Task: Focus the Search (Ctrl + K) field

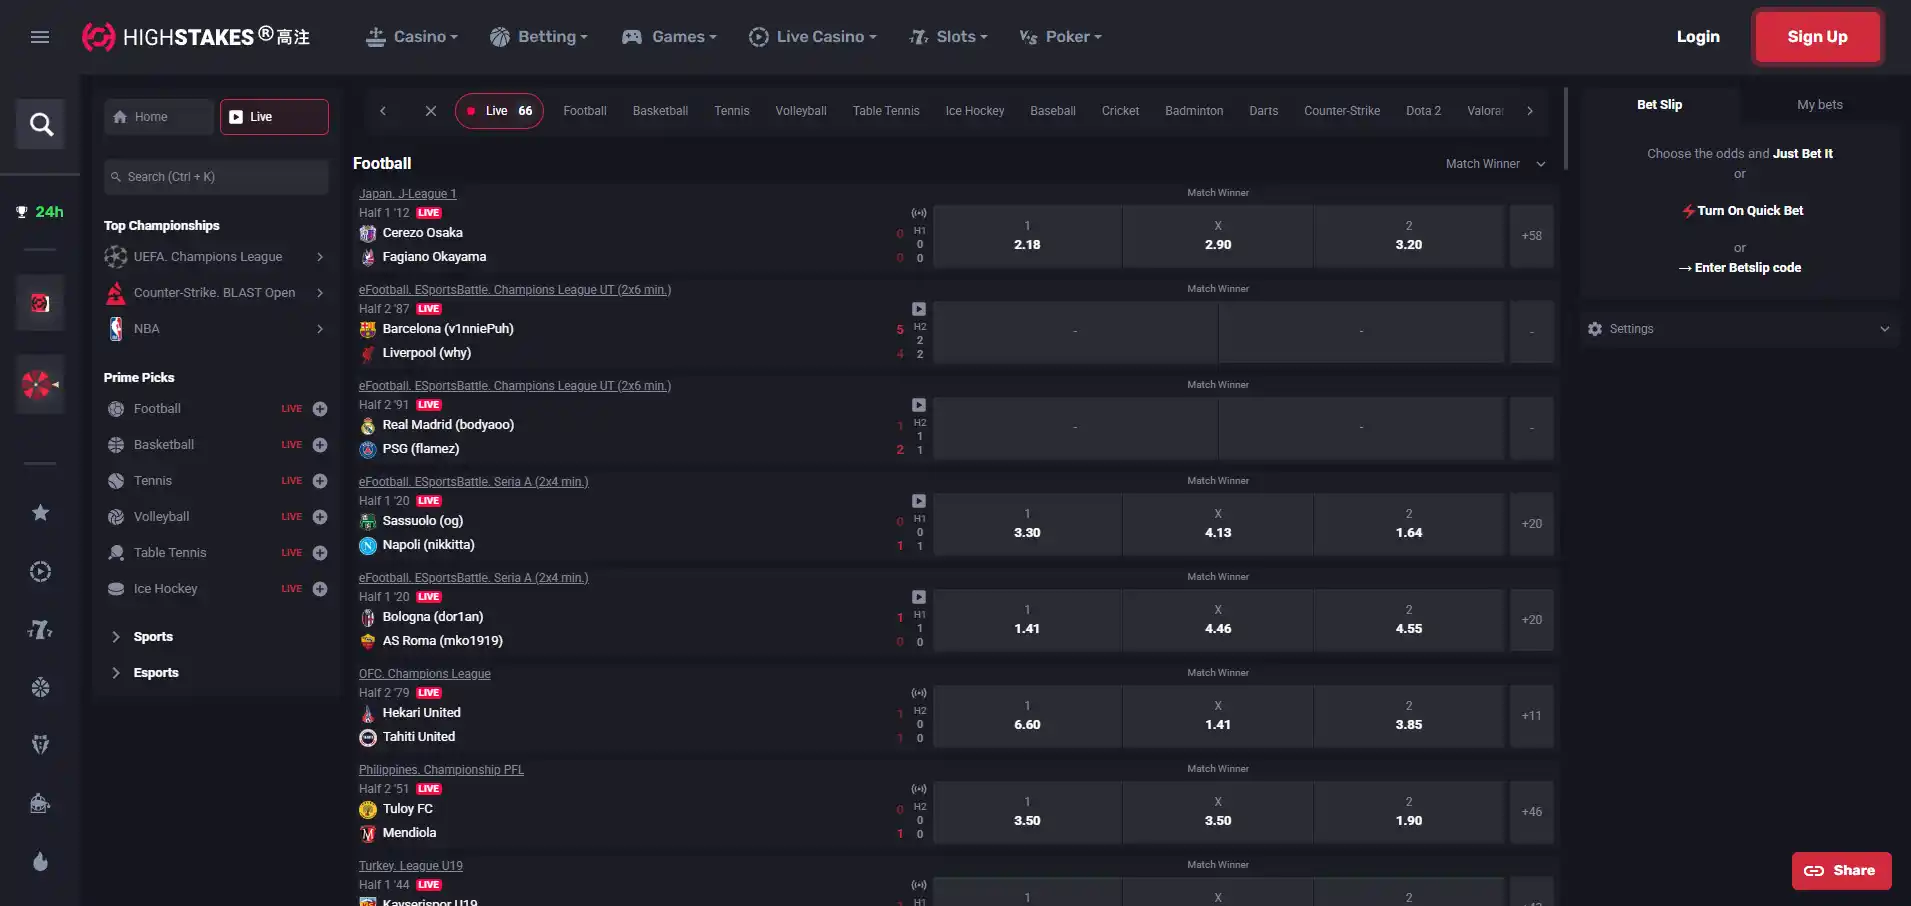Action: tap(216, 177)
